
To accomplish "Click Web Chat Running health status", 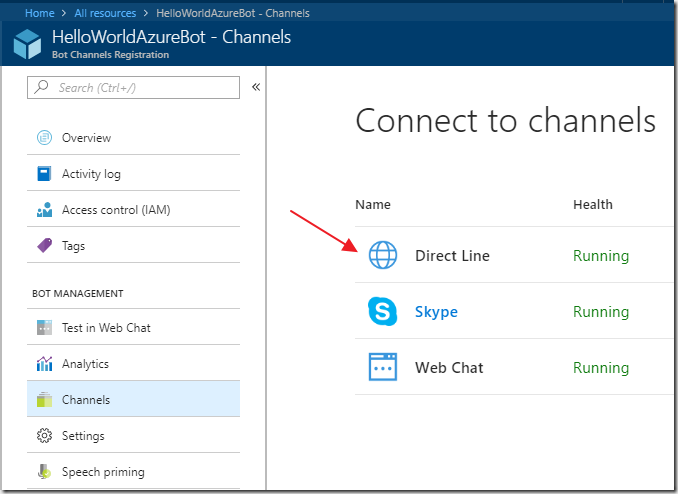I will click(601, 368).
